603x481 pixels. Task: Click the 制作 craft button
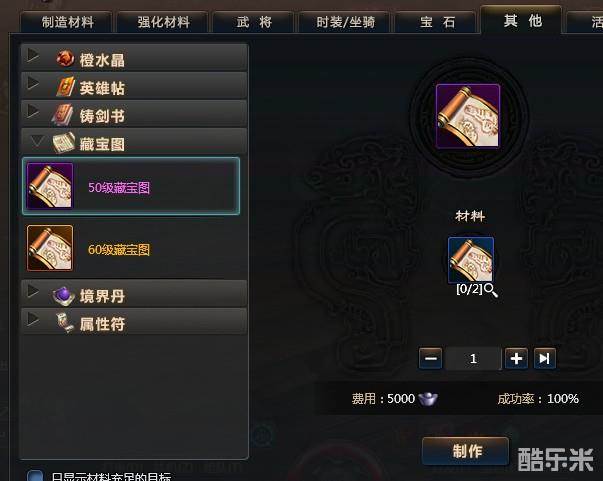(x=466, y=451)
